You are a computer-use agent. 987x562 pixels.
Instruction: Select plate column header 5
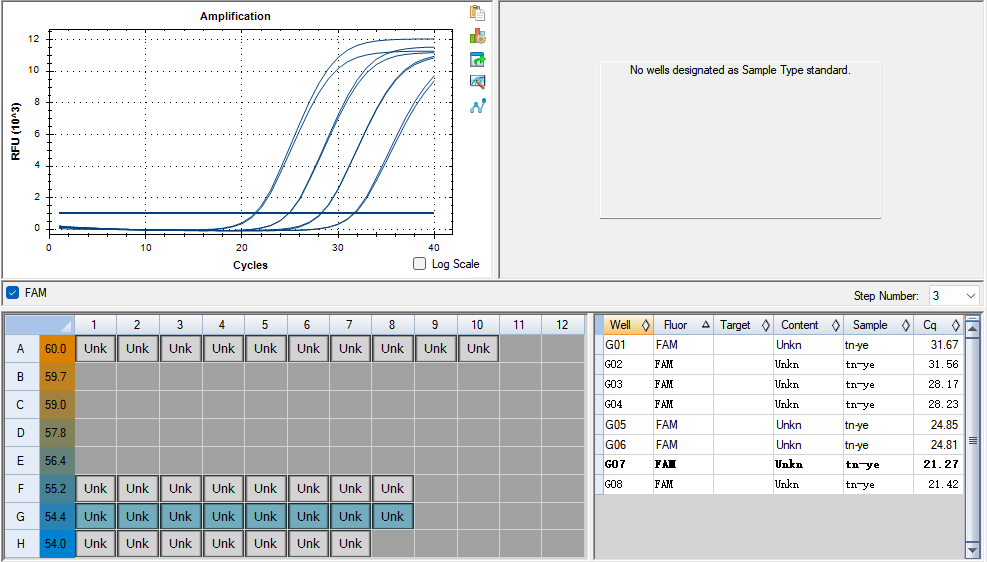pos(265,325)
